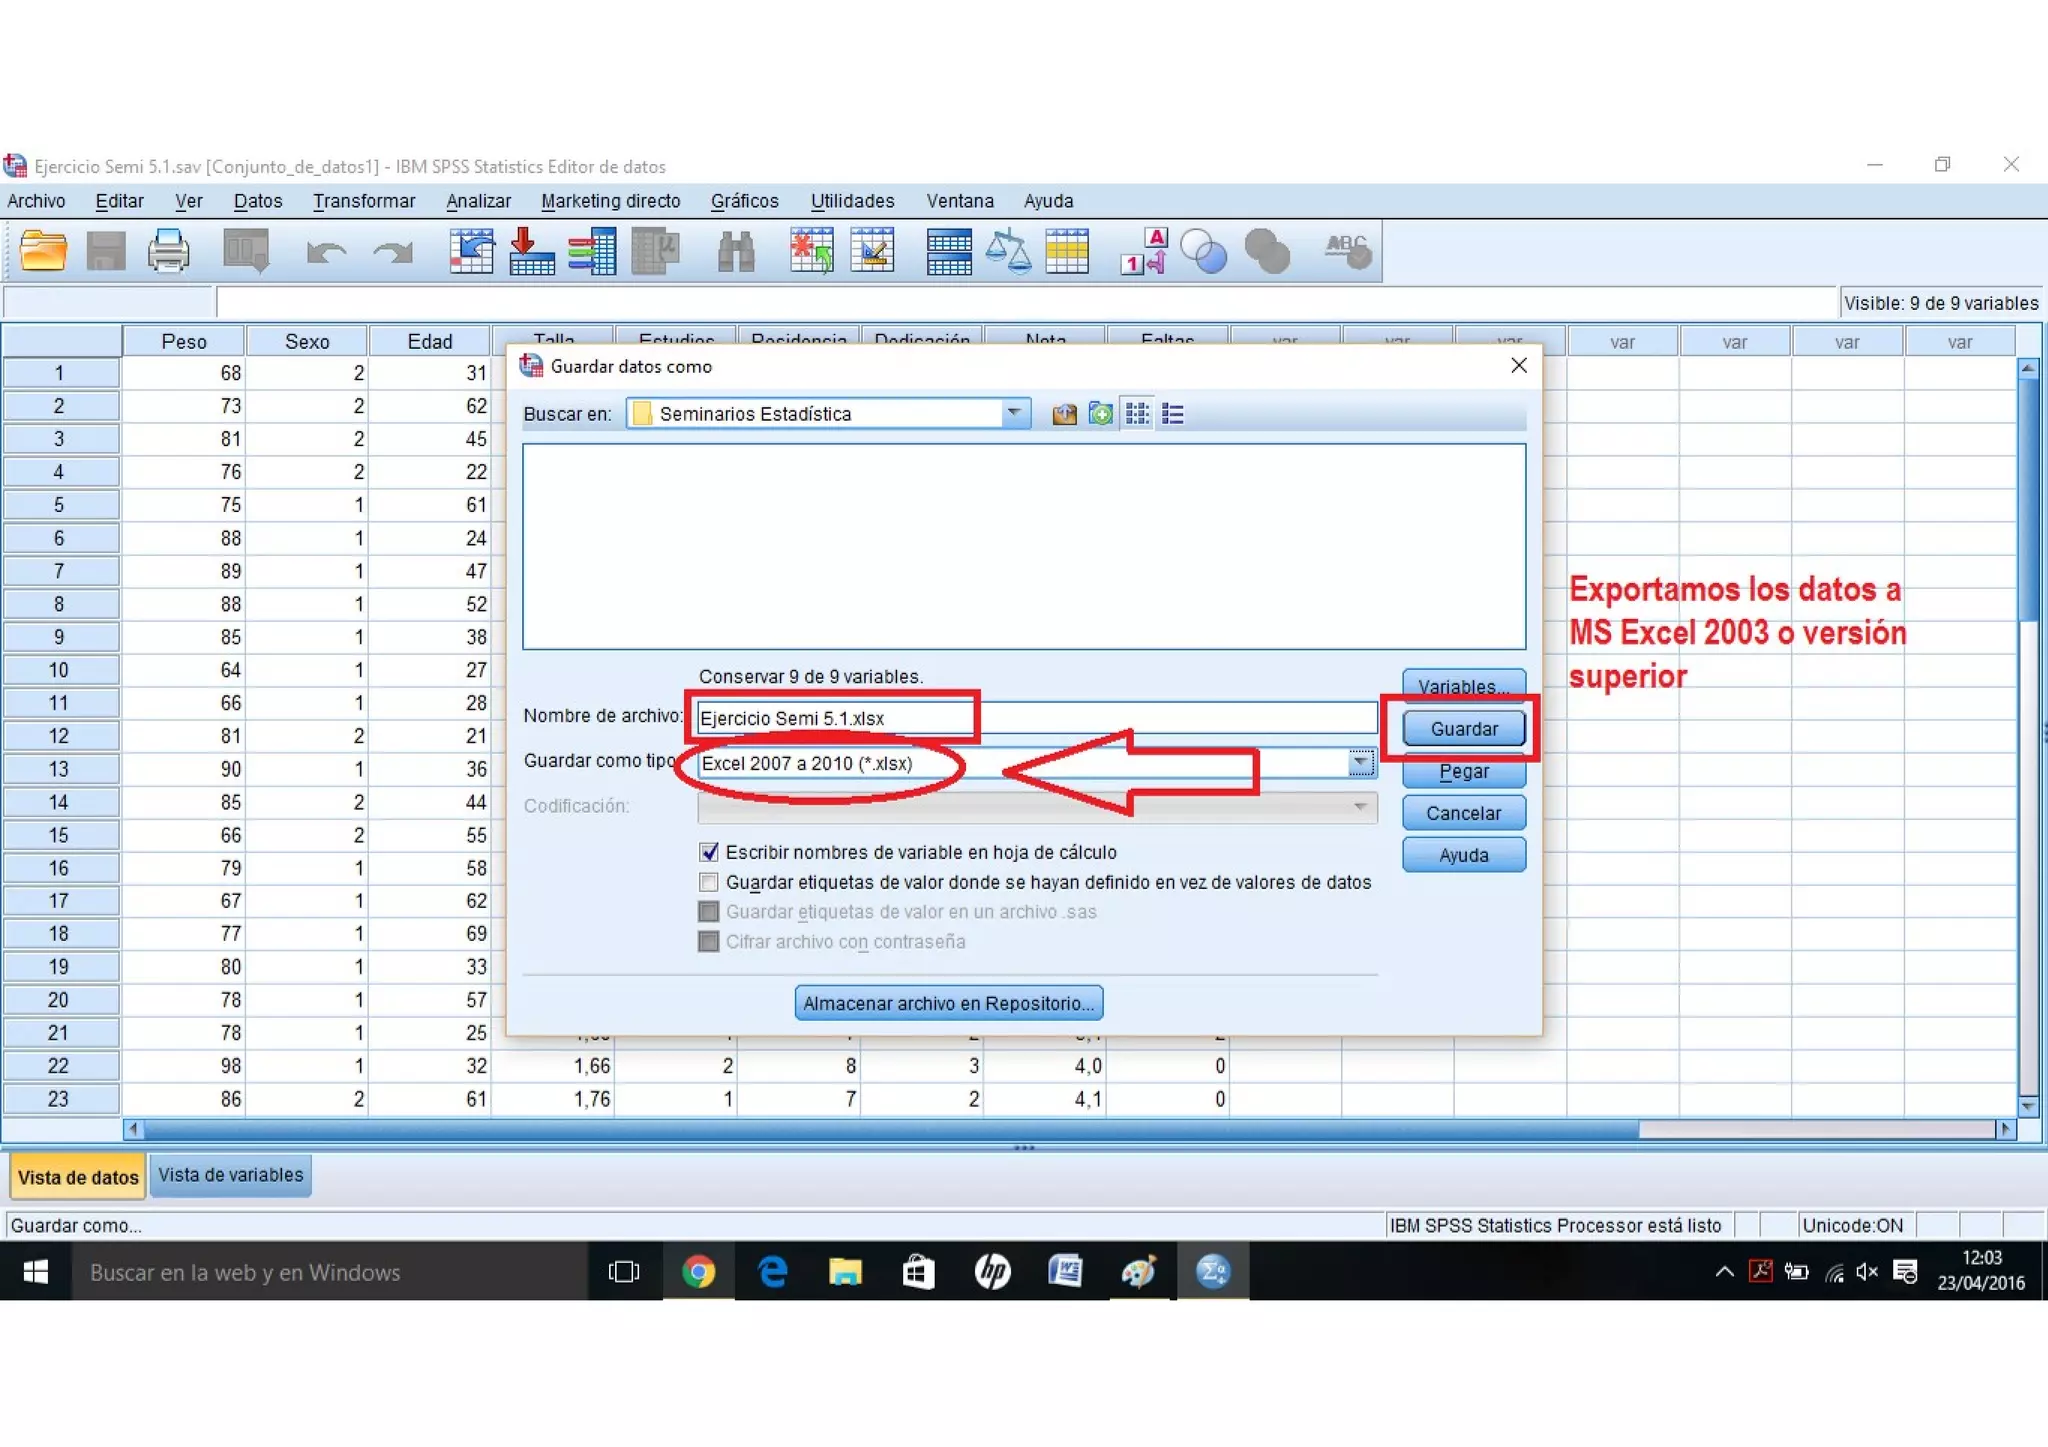Click the Print toolbar icon

[168, 251]
